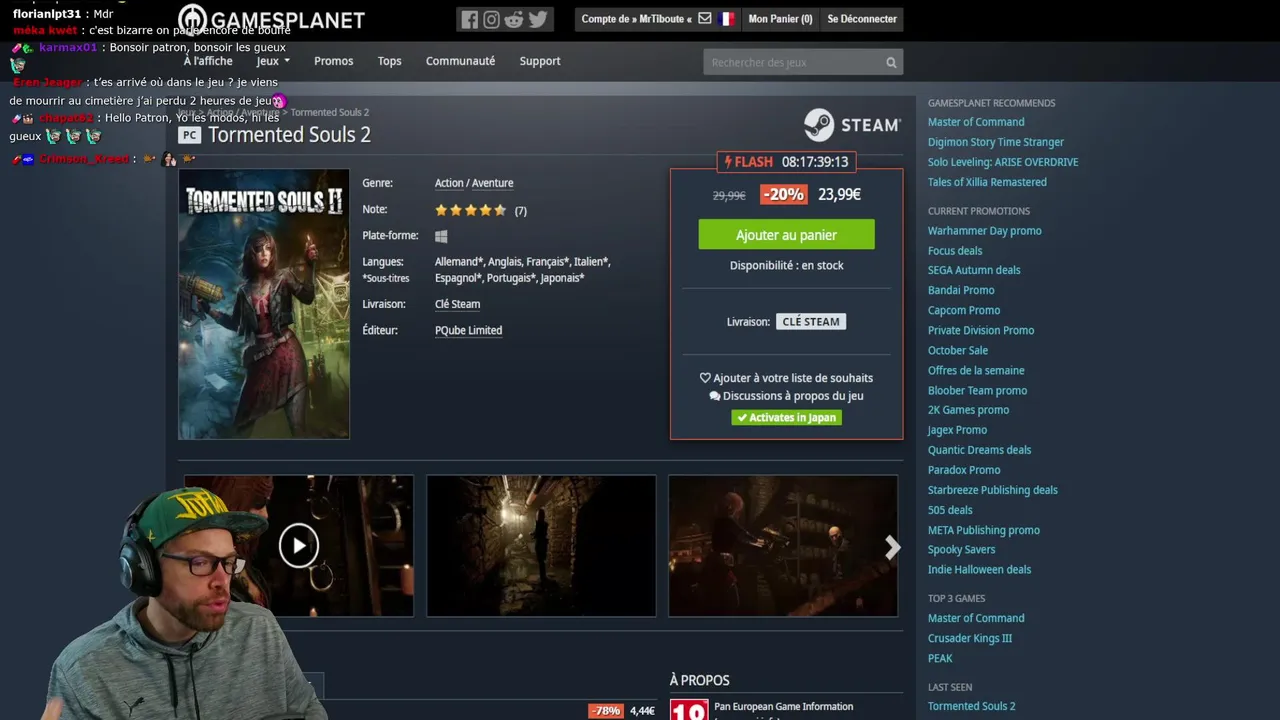The width and height of the screenshot is (1280, 720).
Task: Open the Support menu item
Action: click(x=540, y=61)
